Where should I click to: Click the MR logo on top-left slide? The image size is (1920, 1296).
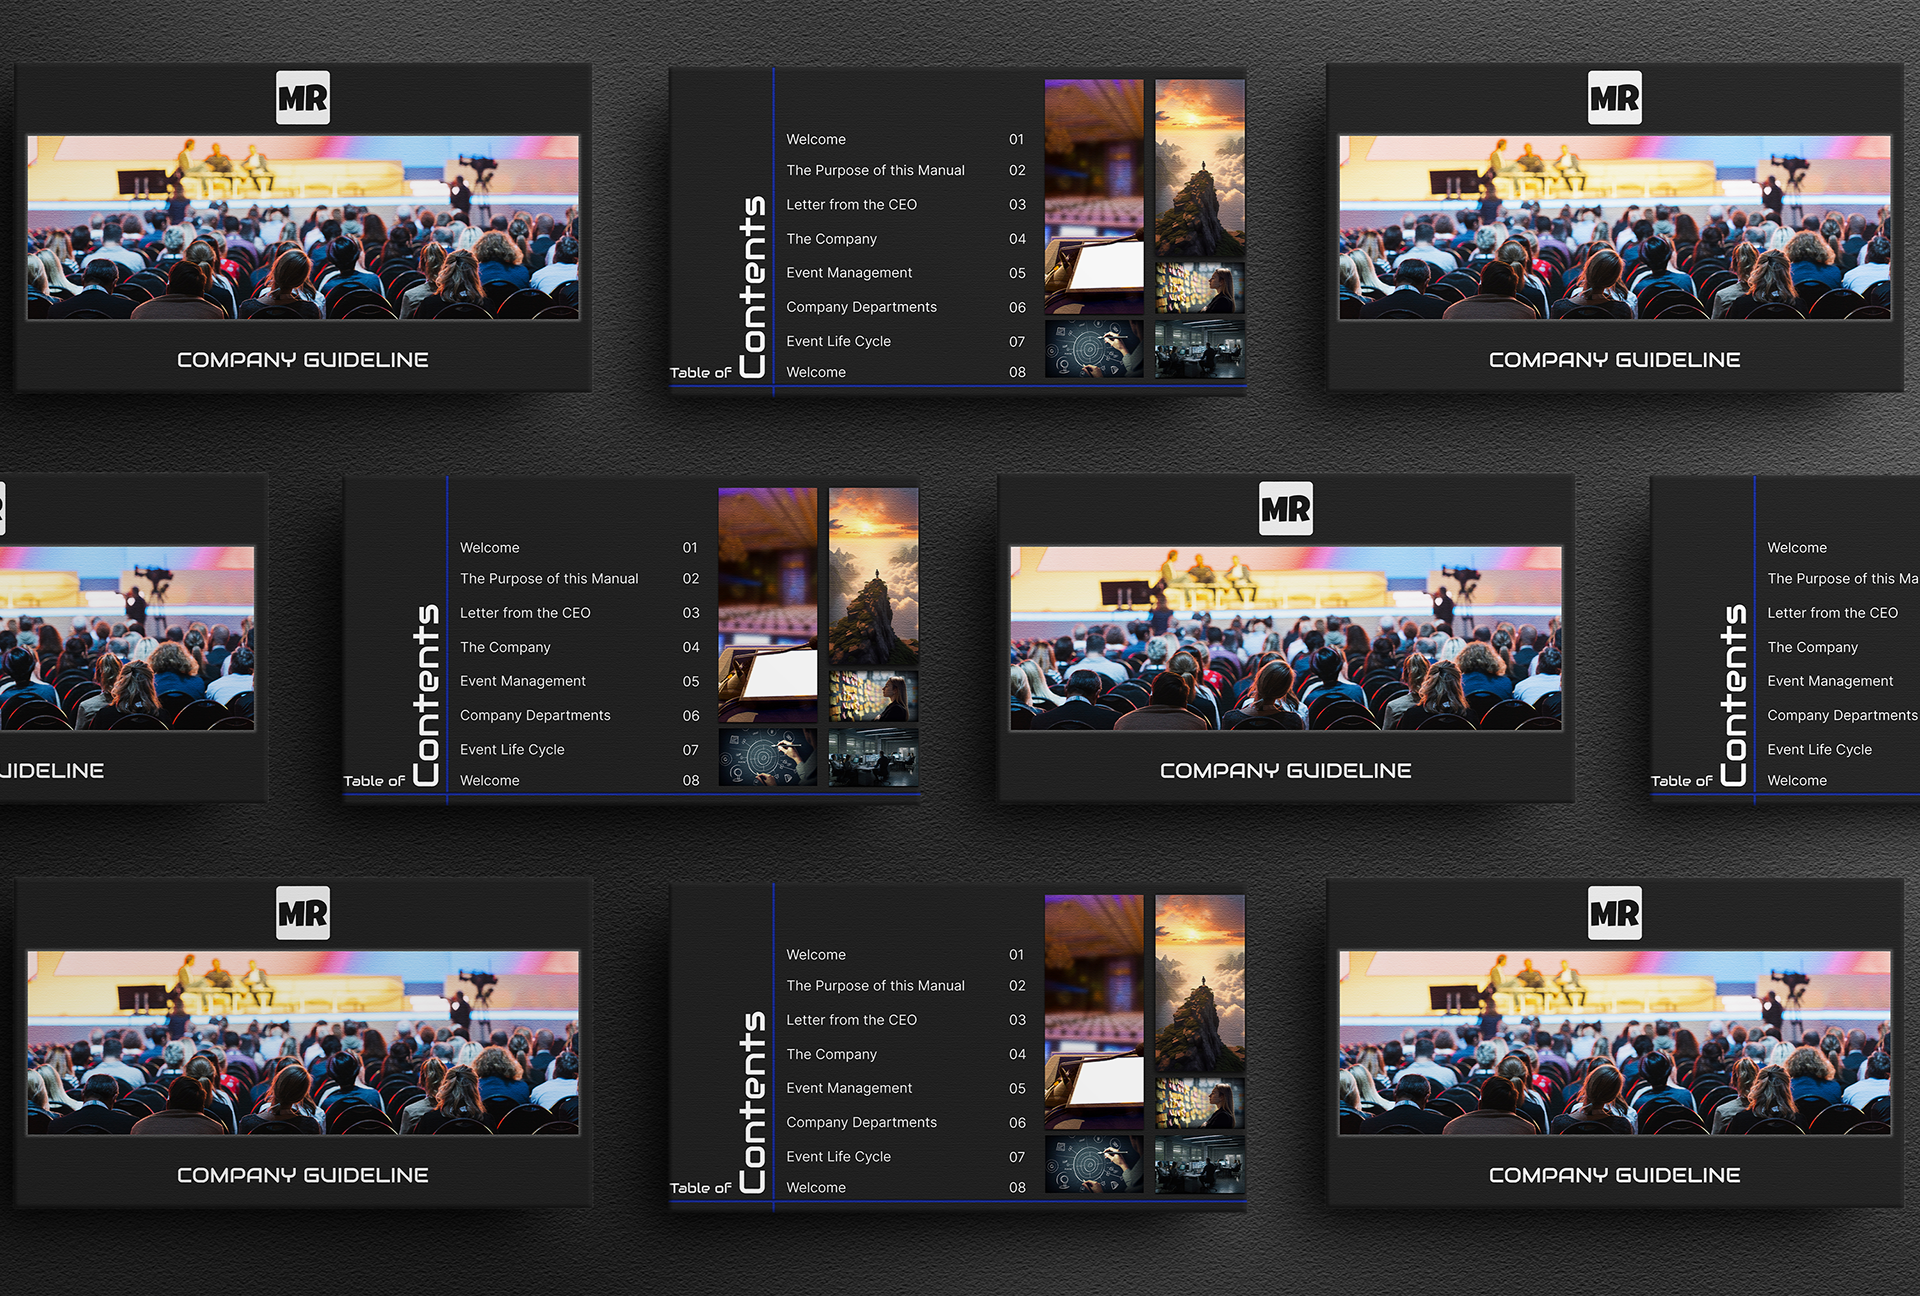303,98
